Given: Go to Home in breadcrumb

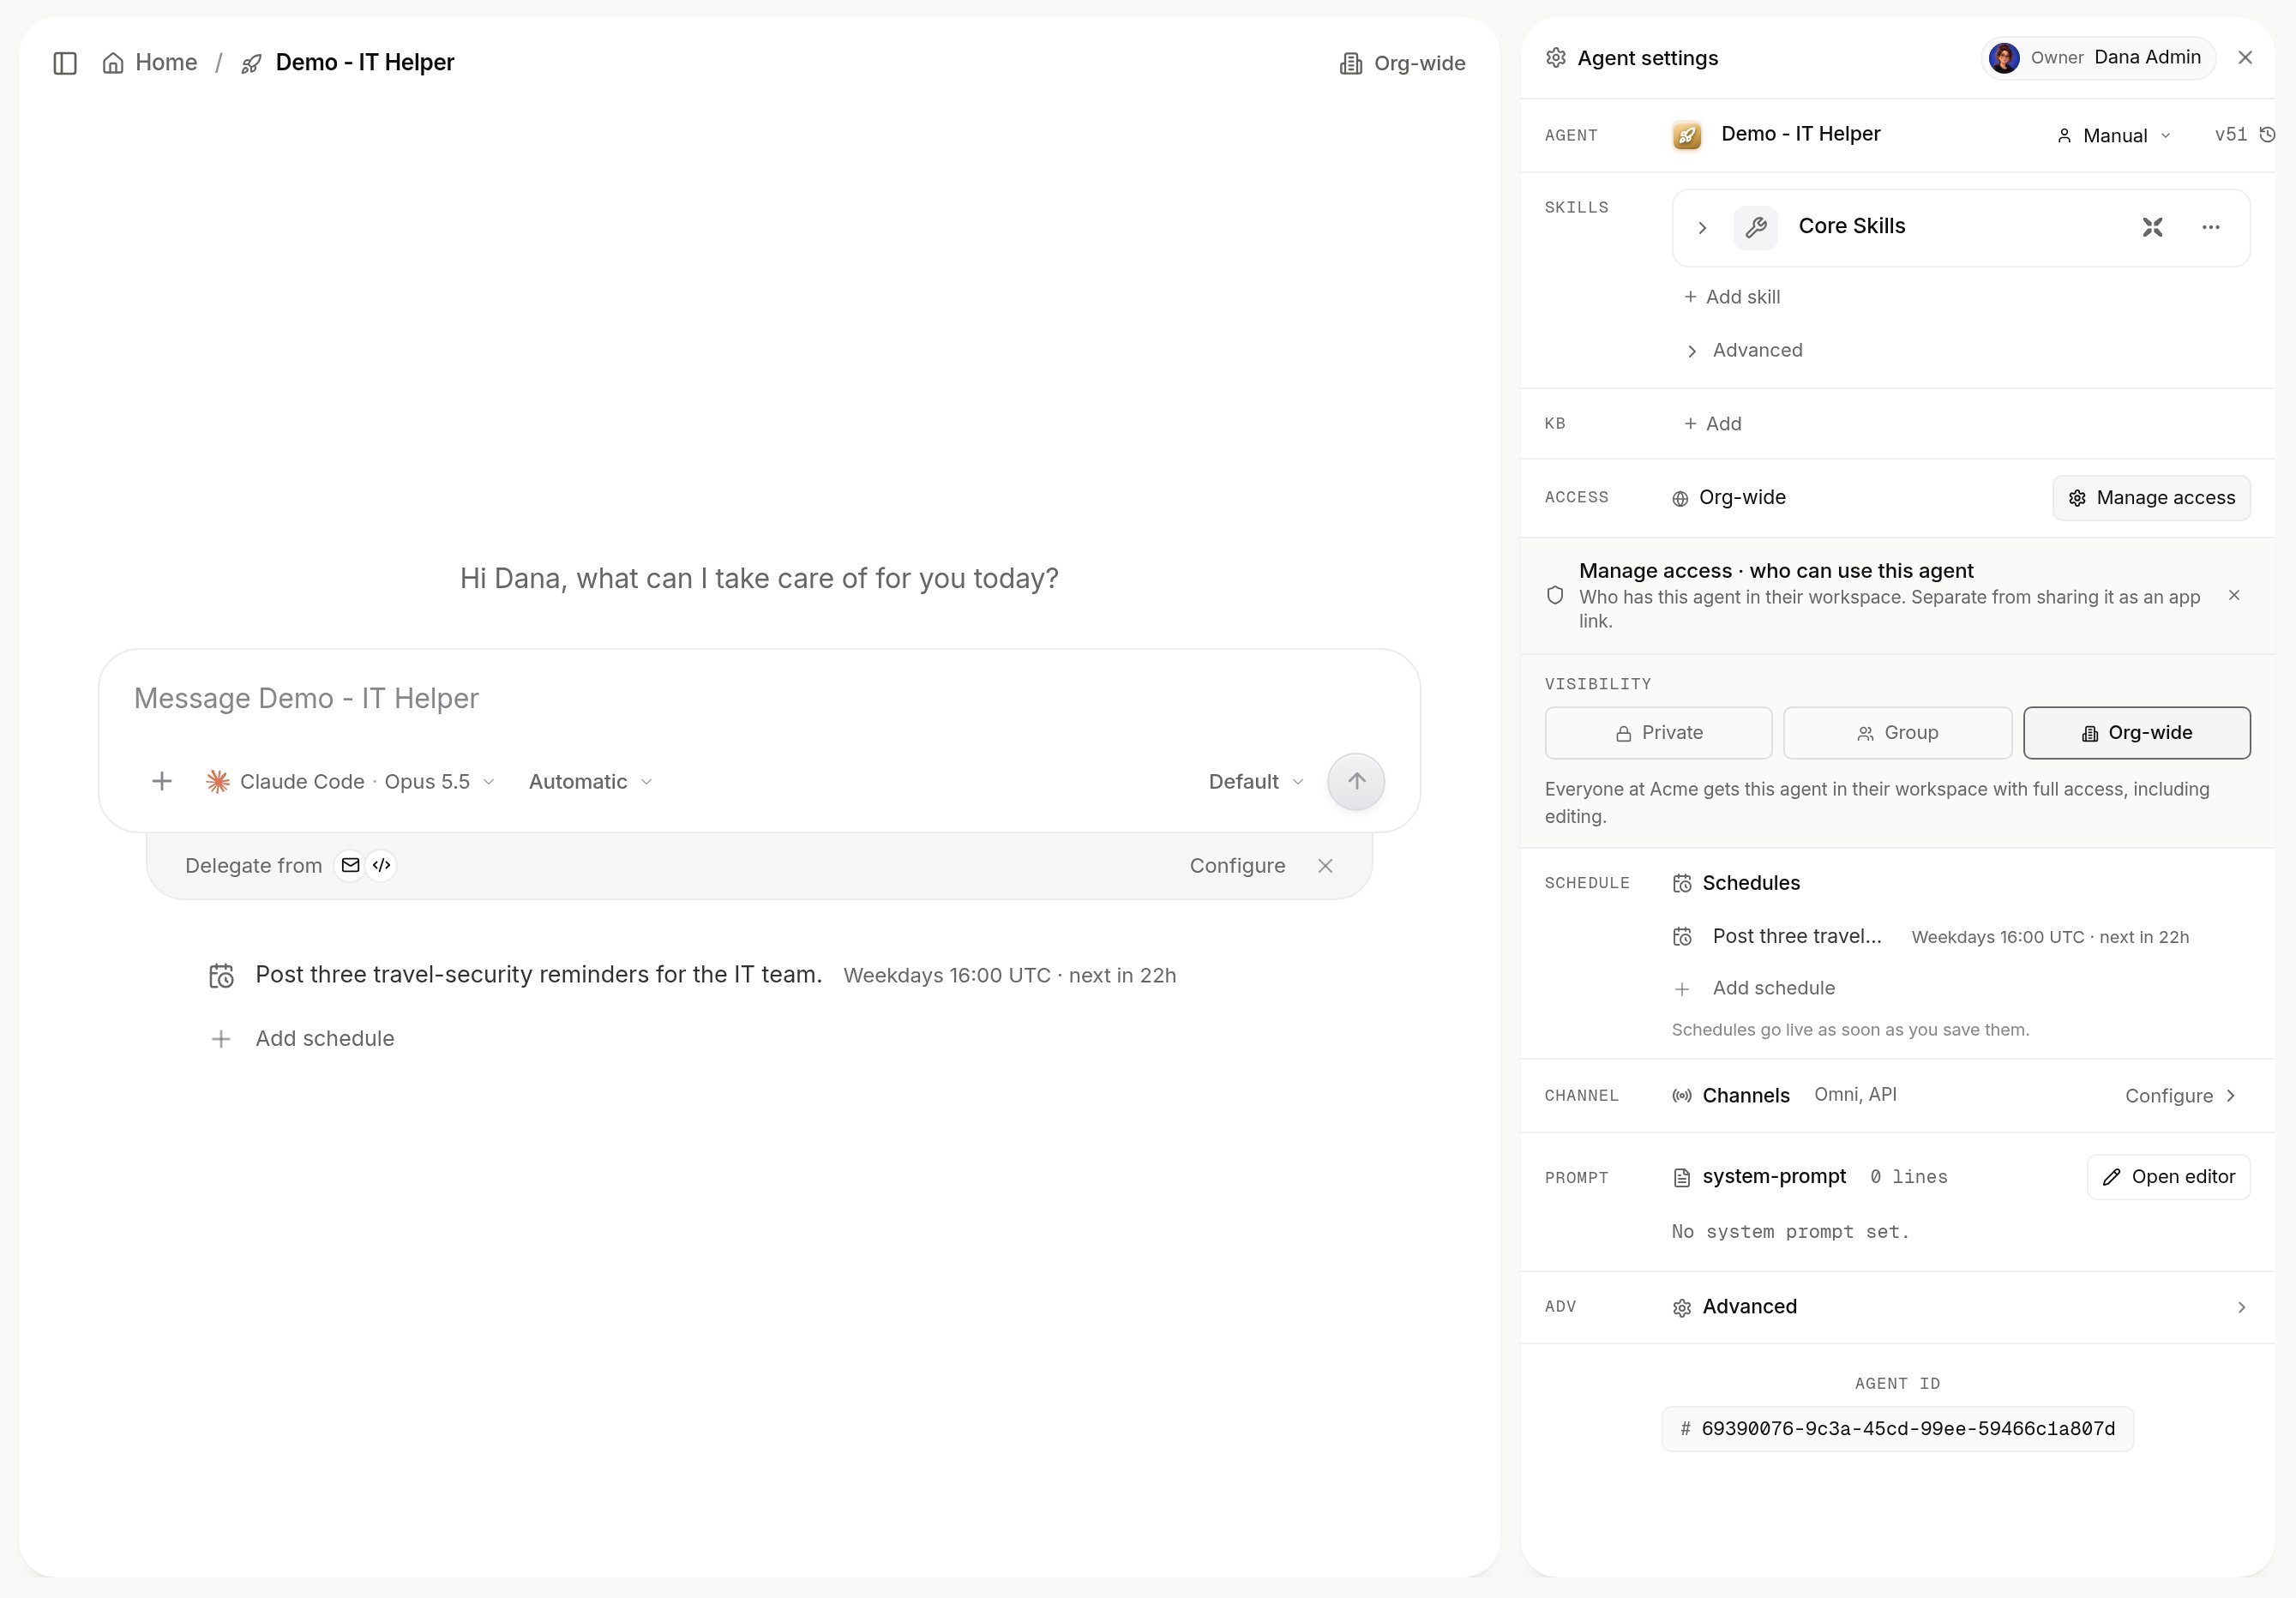Looking at the screenshot, I should tap(150, 63).
